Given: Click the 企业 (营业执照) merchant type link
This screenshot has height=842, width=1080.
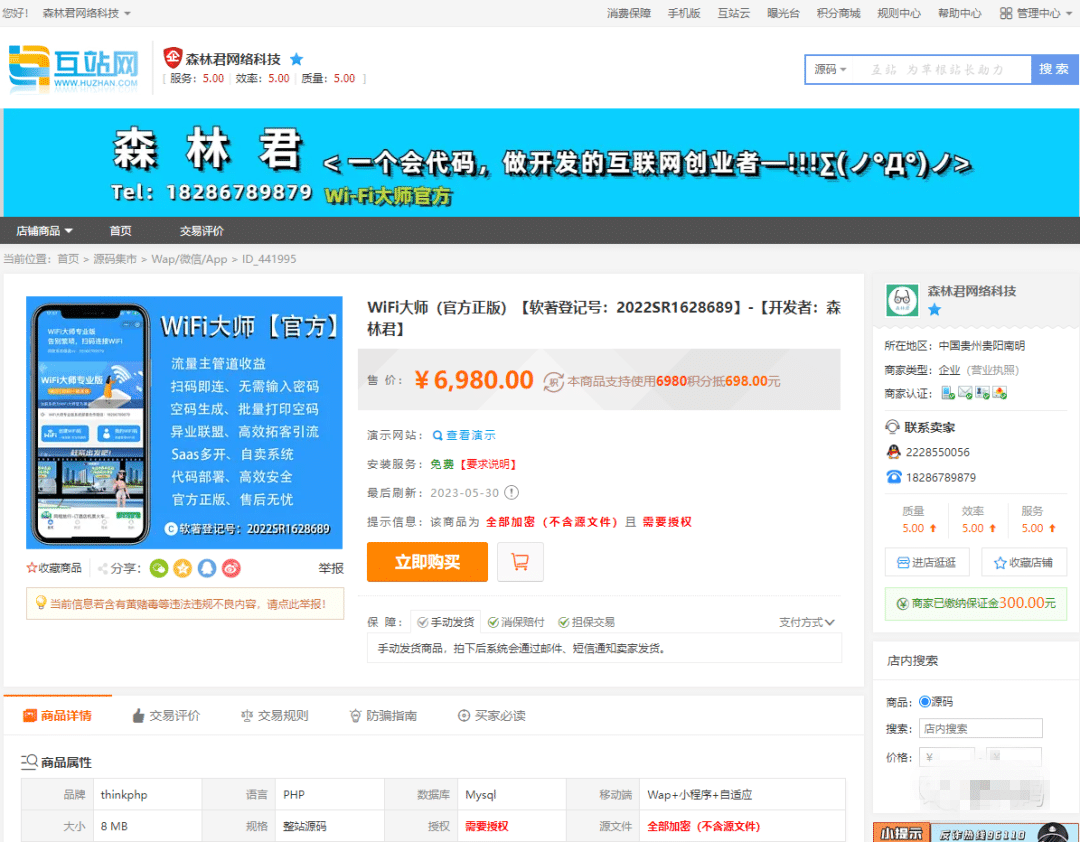Looking at the screenshot, I should 978,370.
